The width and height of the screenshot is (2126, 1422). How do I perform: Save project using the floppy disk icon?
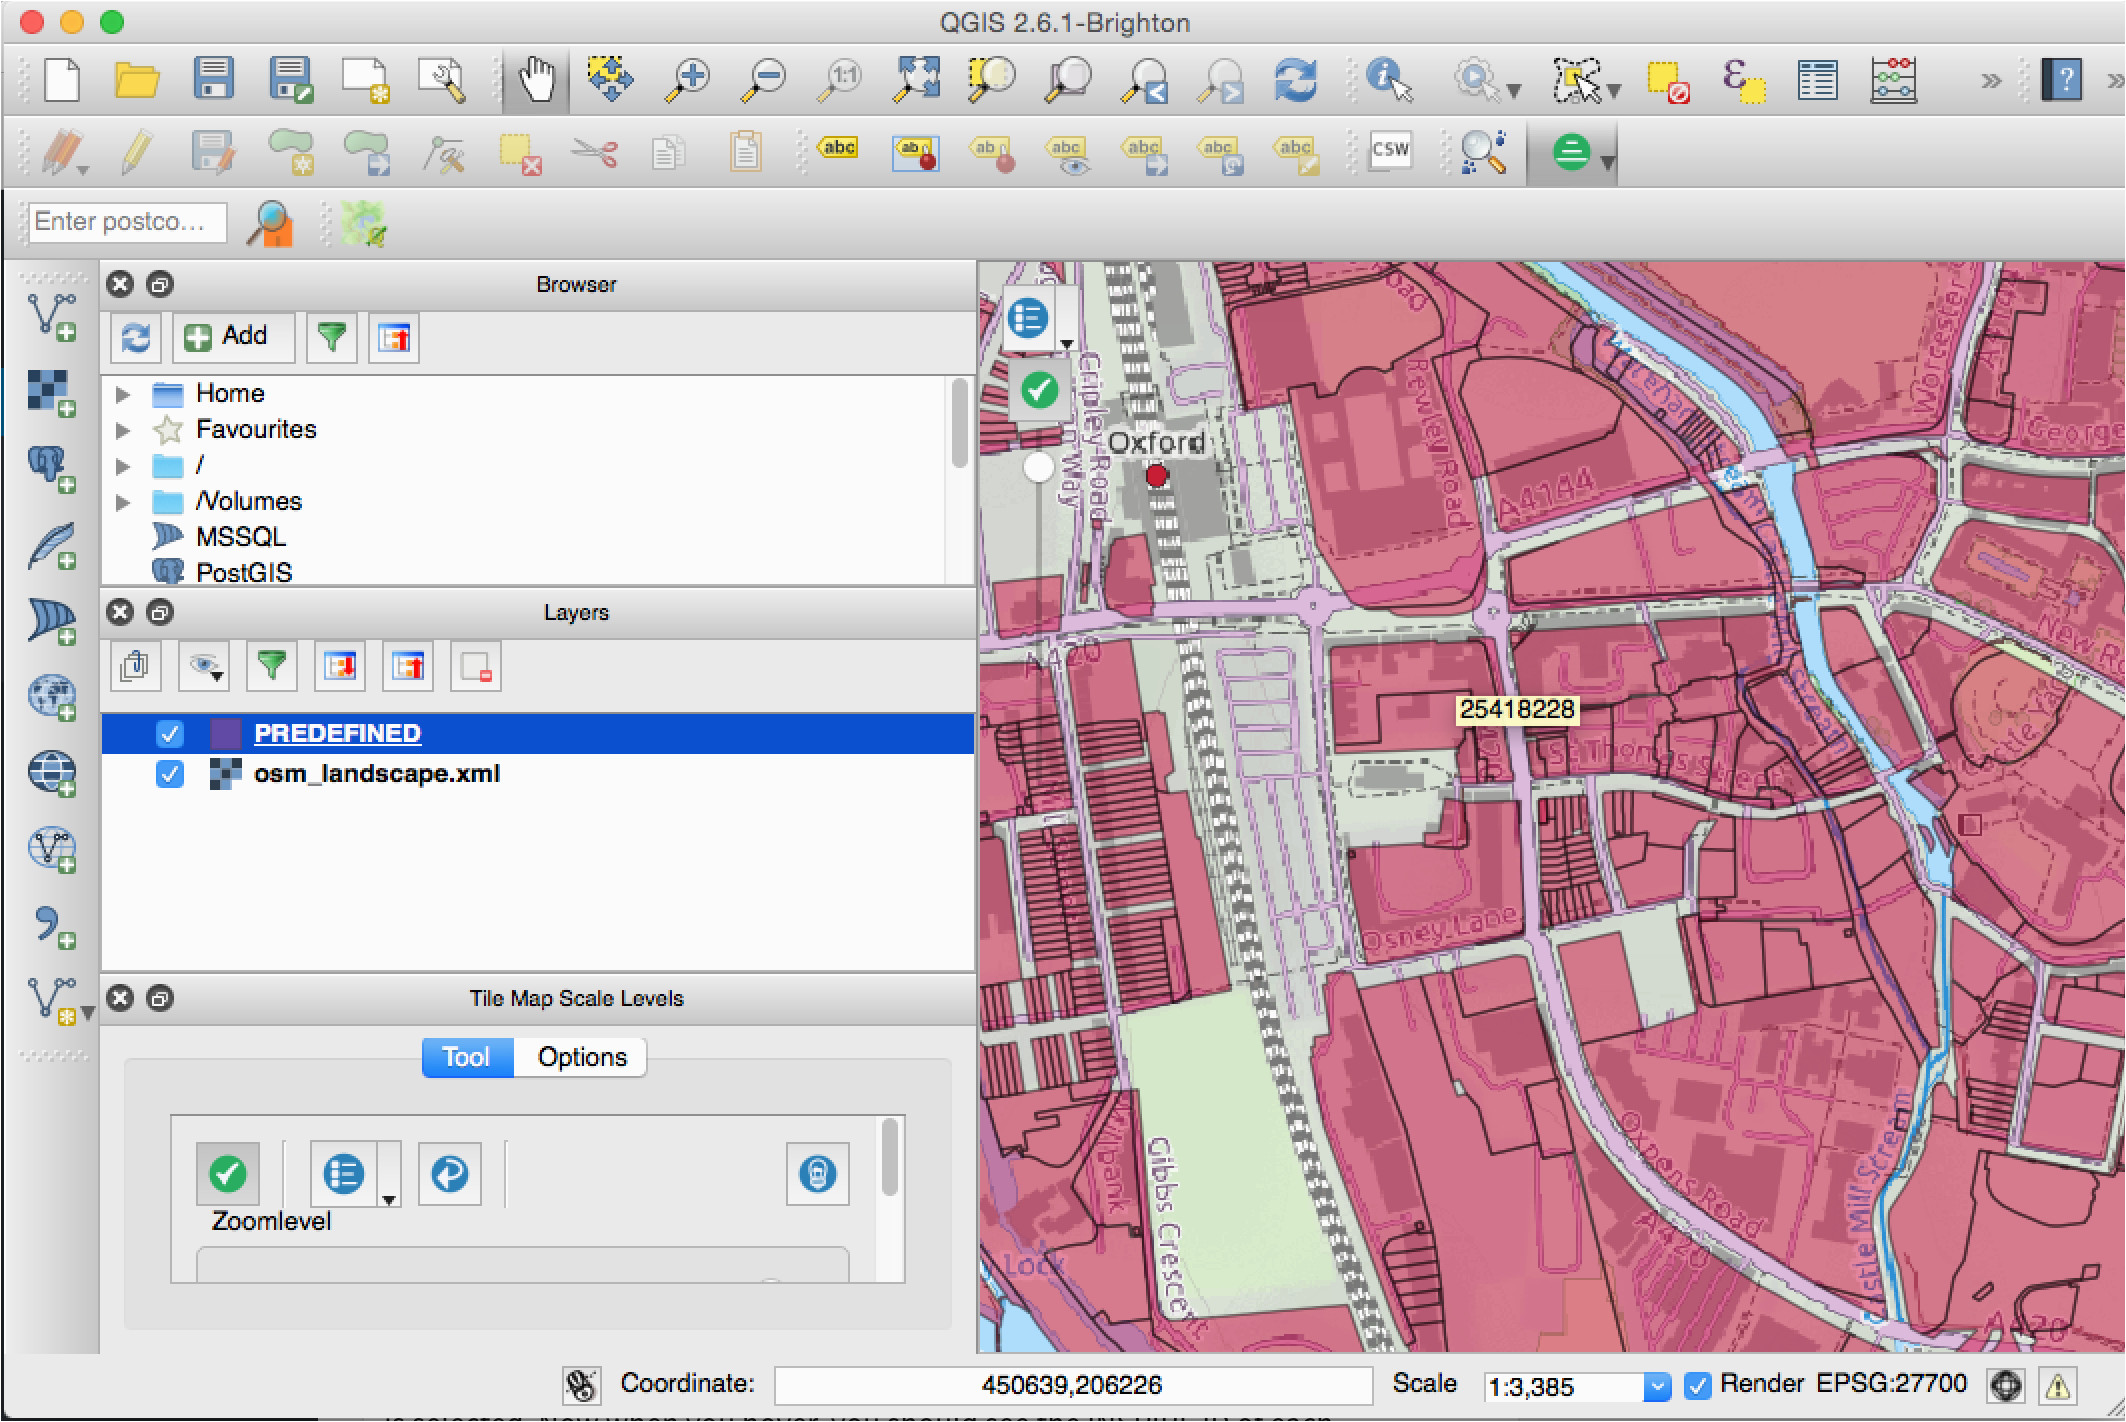[213, 79]
